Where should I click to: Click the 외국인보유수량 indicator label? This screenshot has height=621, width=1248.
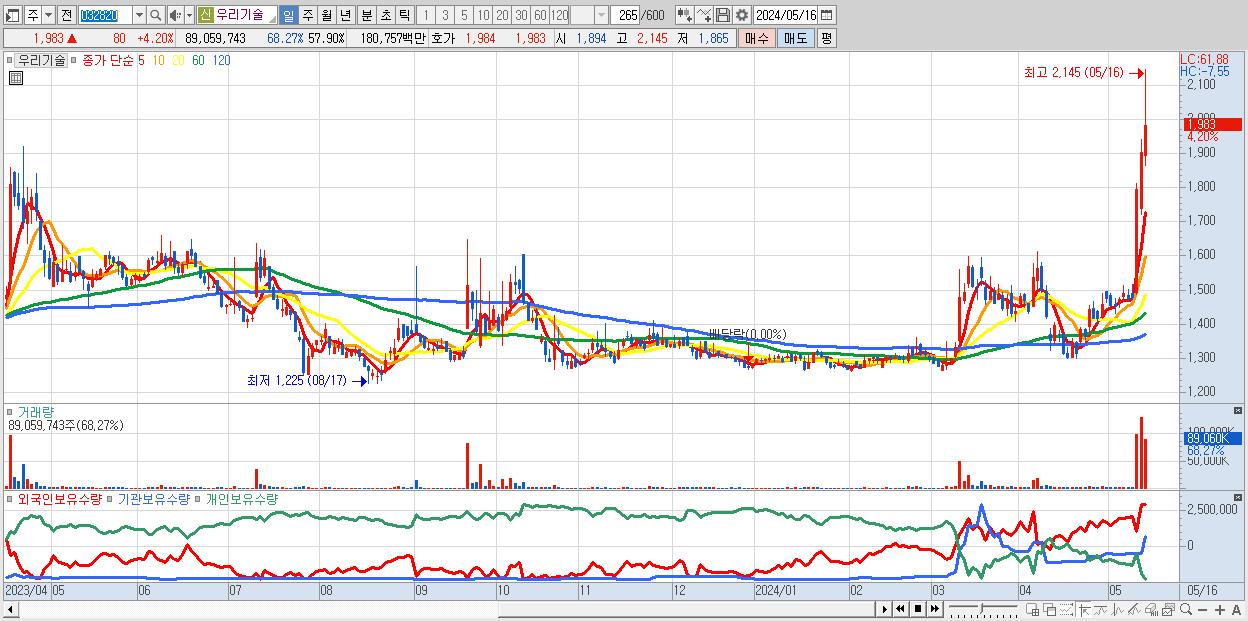point(60,498)
